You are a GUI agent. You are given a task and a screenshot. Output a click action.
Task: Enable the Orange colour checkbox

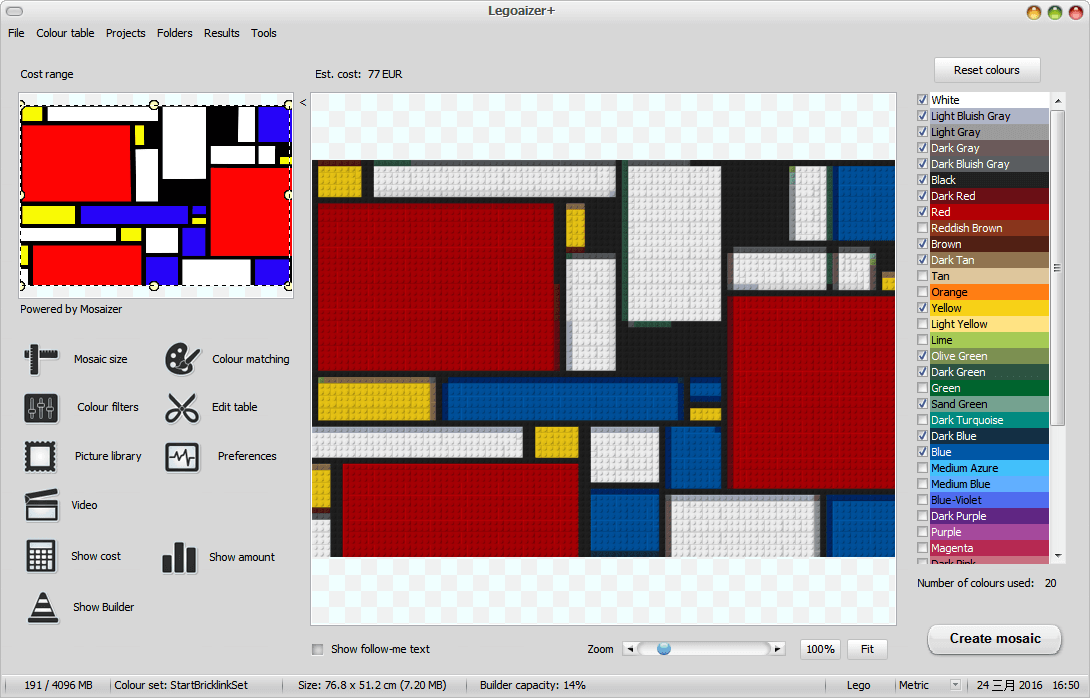(922, 292)
